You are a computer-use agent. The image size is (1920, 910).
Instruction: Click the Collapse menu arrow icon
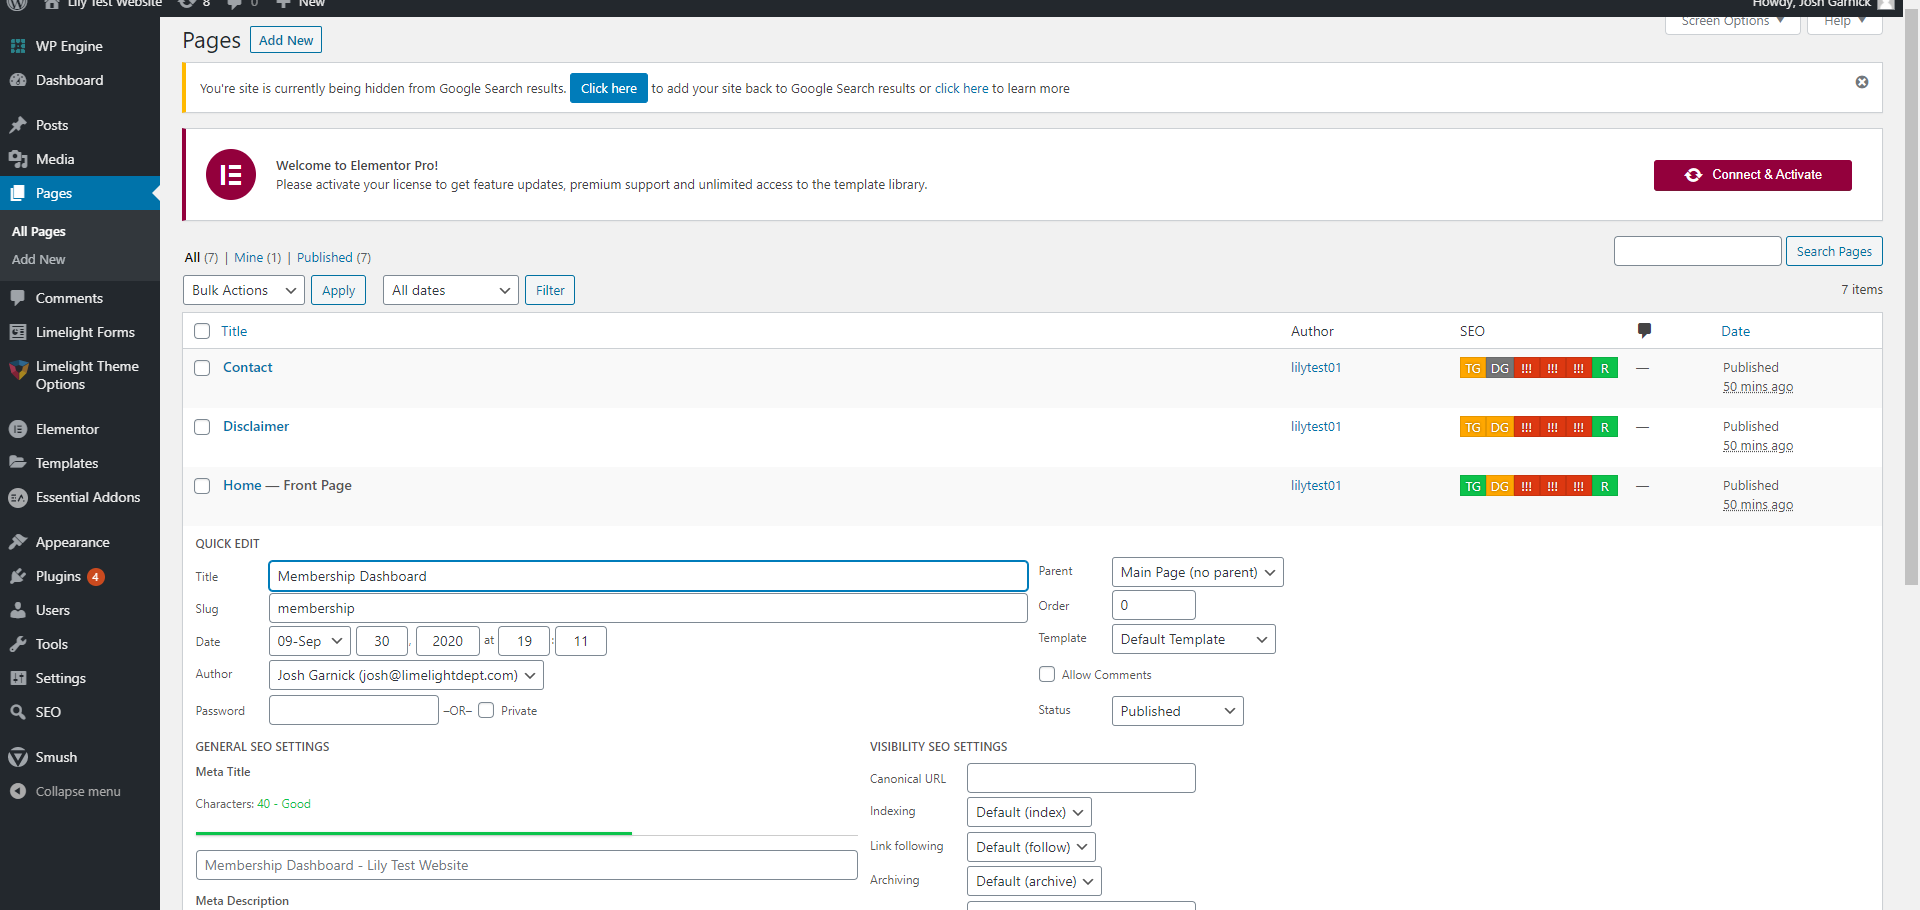click(x=18, y=791)
